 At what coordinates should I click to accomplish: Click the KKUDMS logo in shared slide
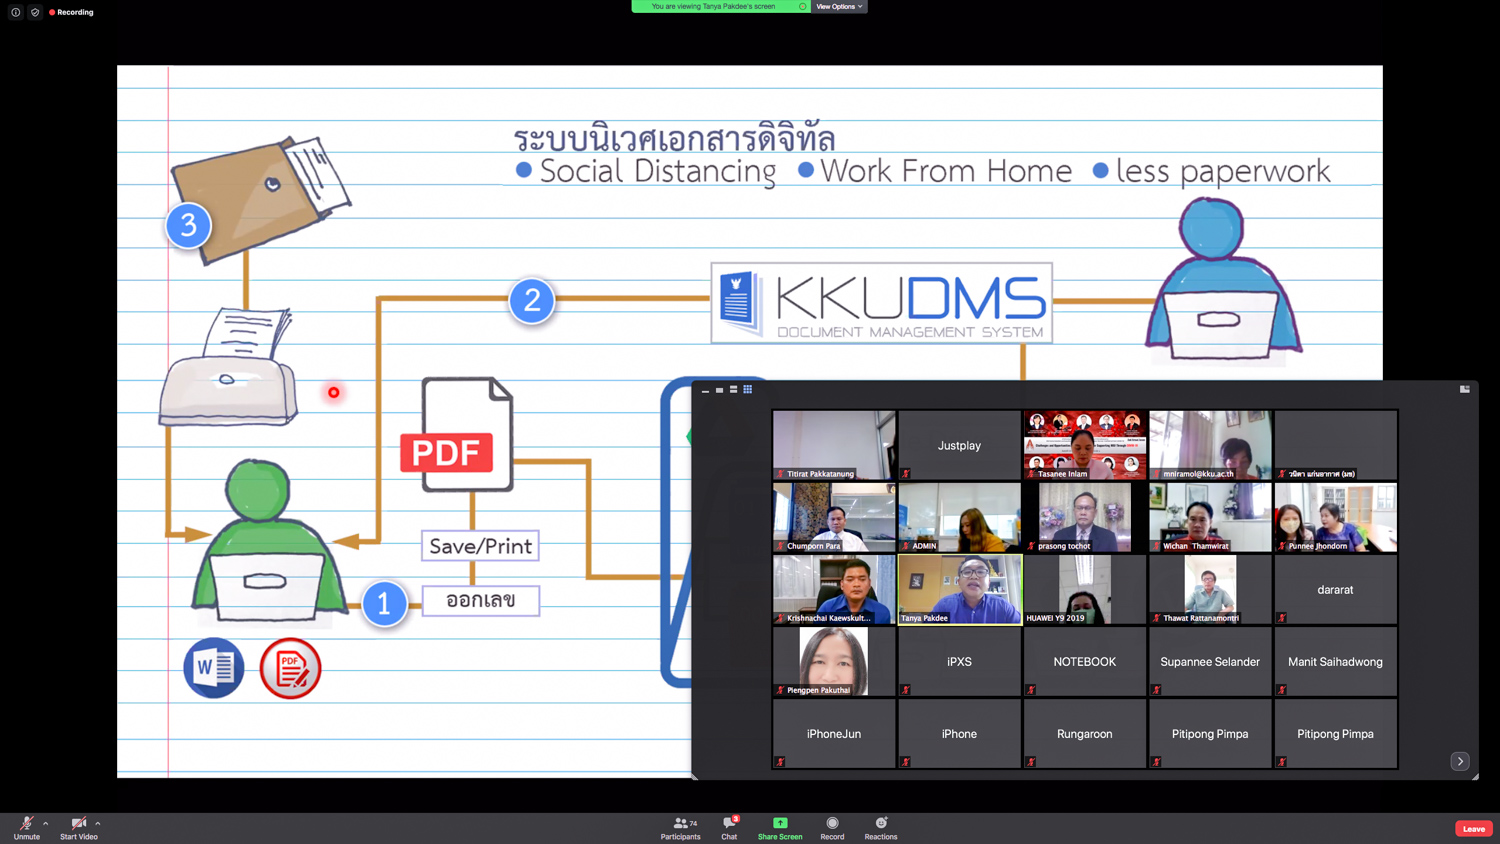(882, 303)
